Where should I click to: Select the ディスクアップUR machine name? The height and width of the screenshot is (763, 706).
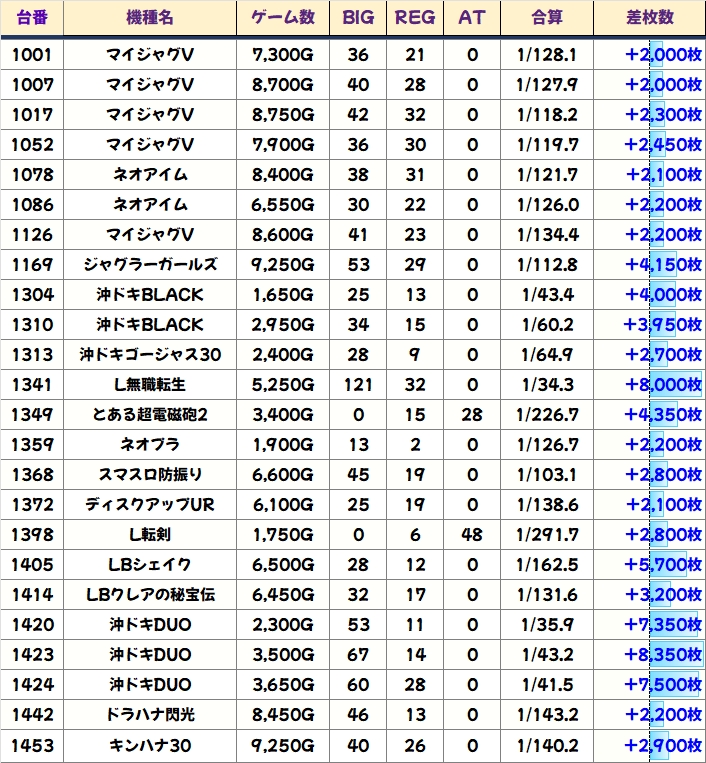click(x=149, y=505)
